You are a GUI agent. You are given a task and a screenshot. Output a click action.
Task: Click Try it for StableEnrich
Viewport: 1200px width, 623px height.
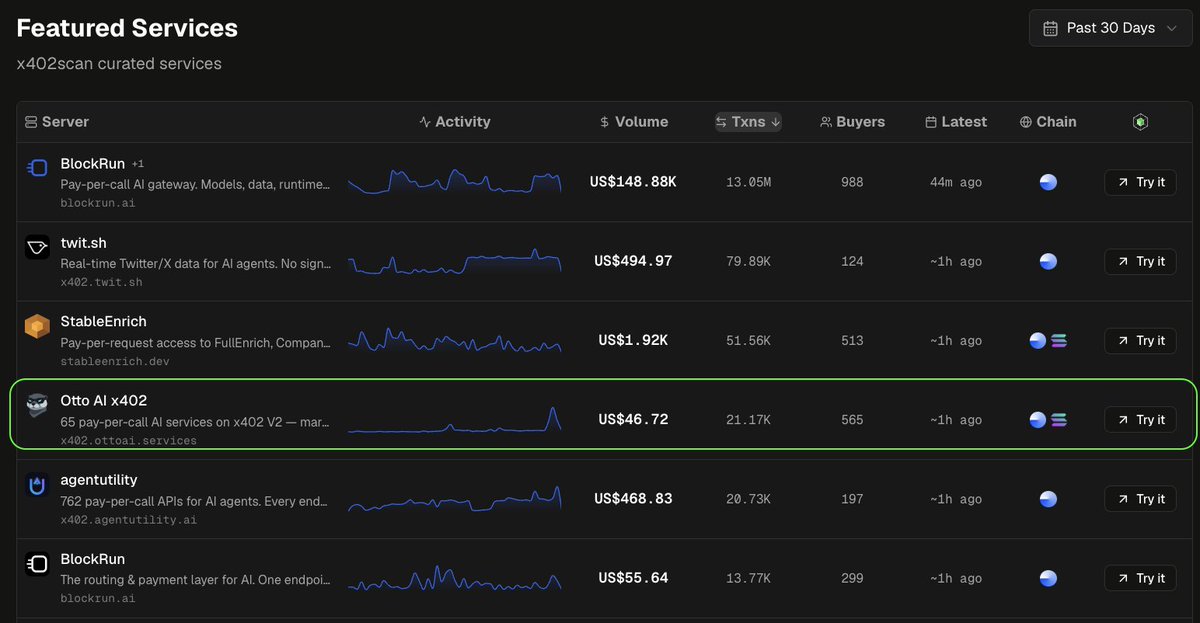point(1140,340)
